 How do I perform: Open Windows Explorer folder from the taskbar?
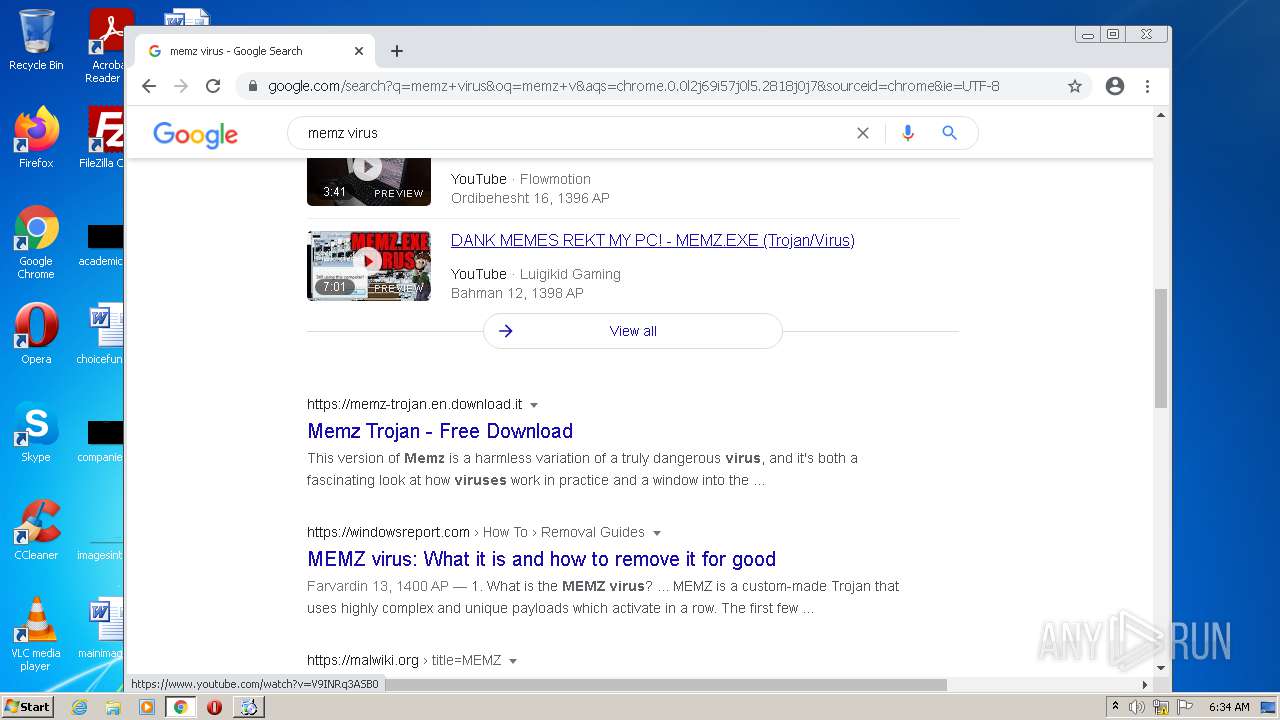(x=113, y=707)
